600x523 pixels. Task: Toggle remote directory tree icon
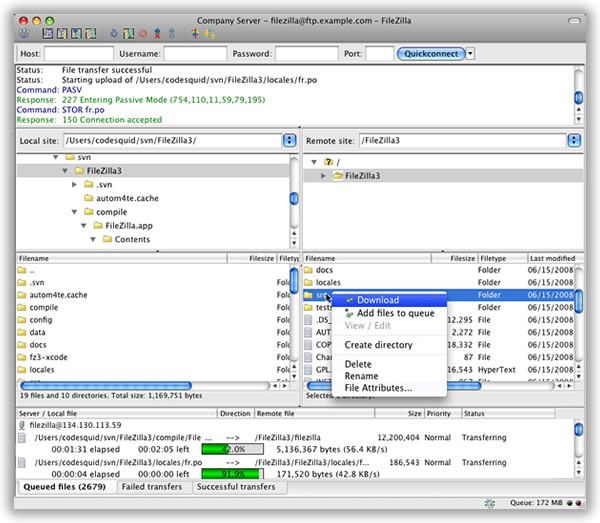pos(76,34)
